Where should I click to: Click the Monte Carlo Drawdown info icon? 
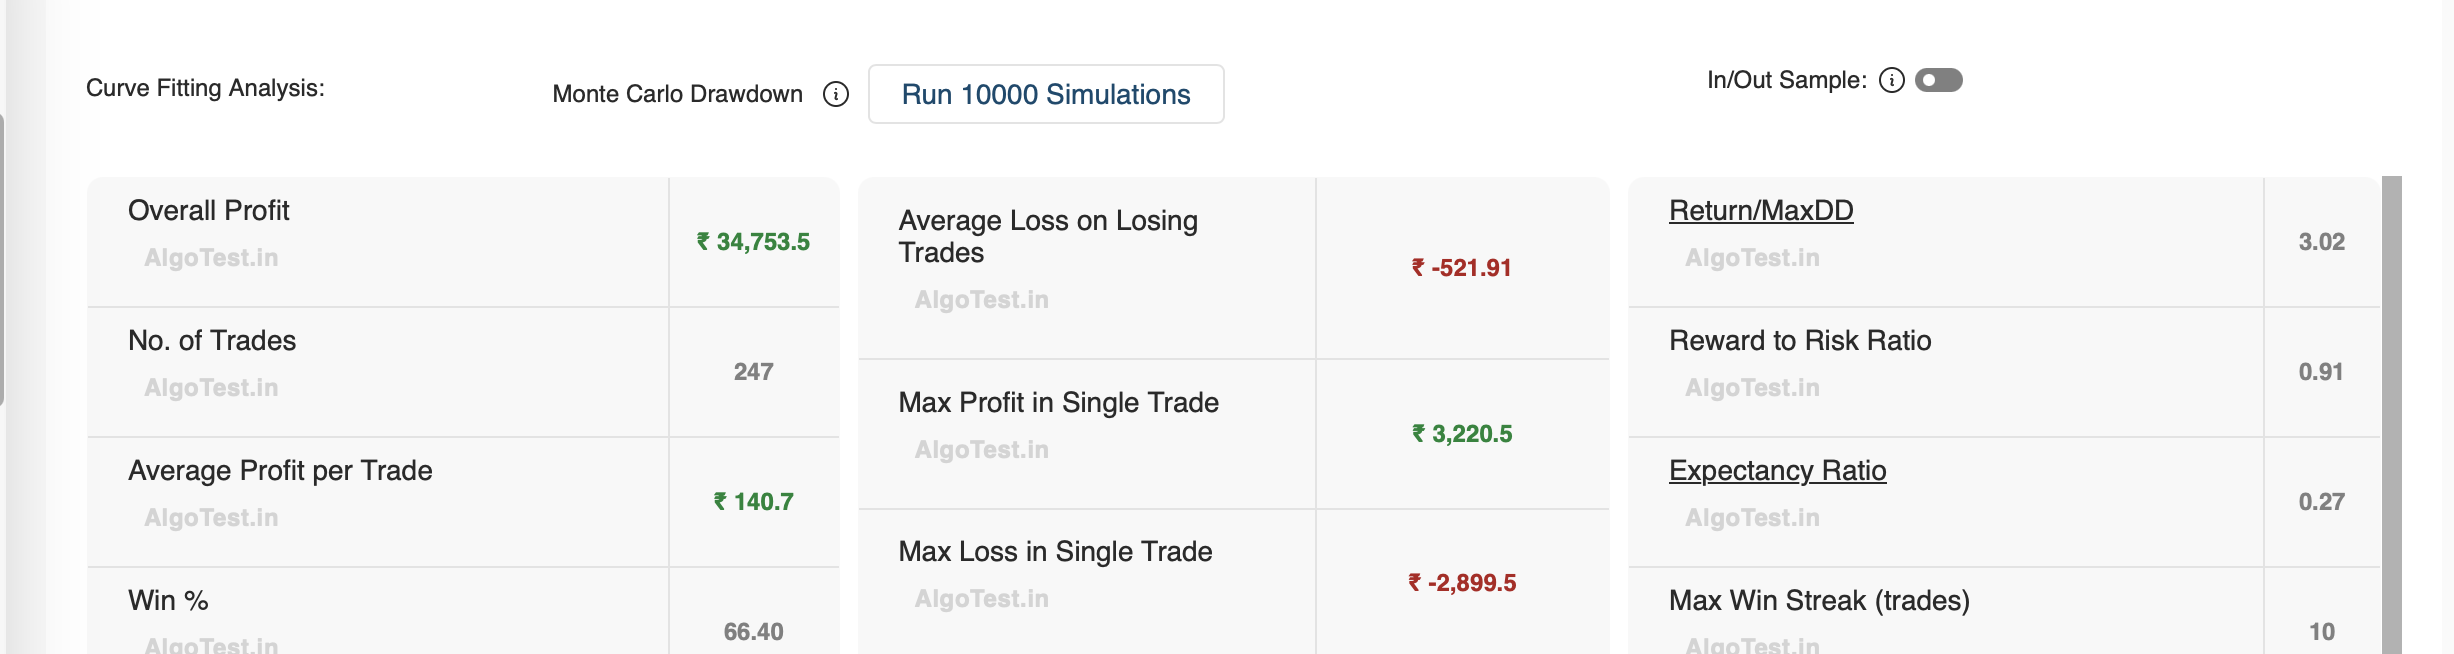(836, 94)
